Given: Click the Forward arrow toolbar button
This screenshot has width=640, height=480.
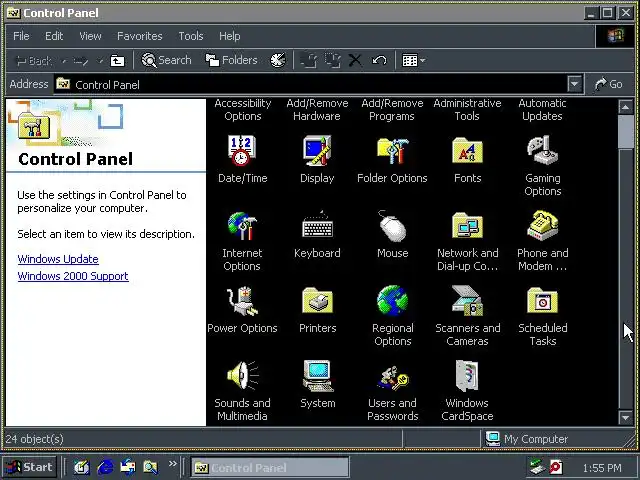Looking at the screenshot, I should 81,61.
